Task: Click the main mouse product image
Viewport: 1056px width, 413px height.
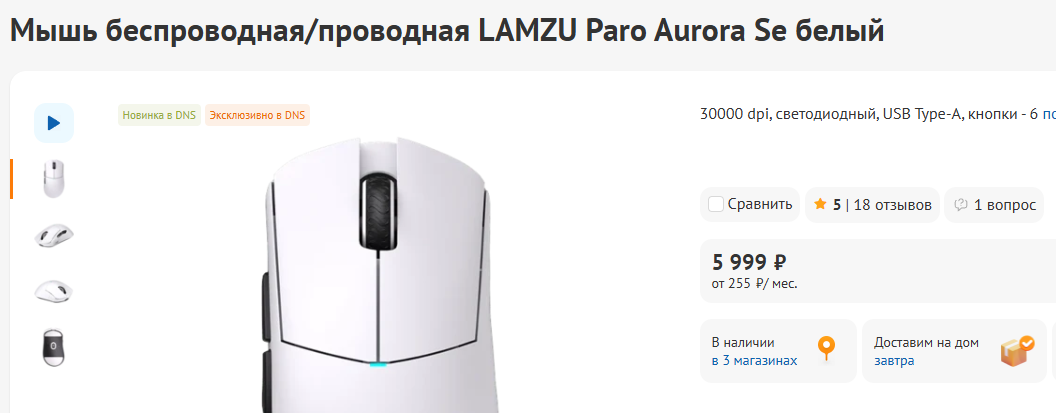Action: coord(378,275)
